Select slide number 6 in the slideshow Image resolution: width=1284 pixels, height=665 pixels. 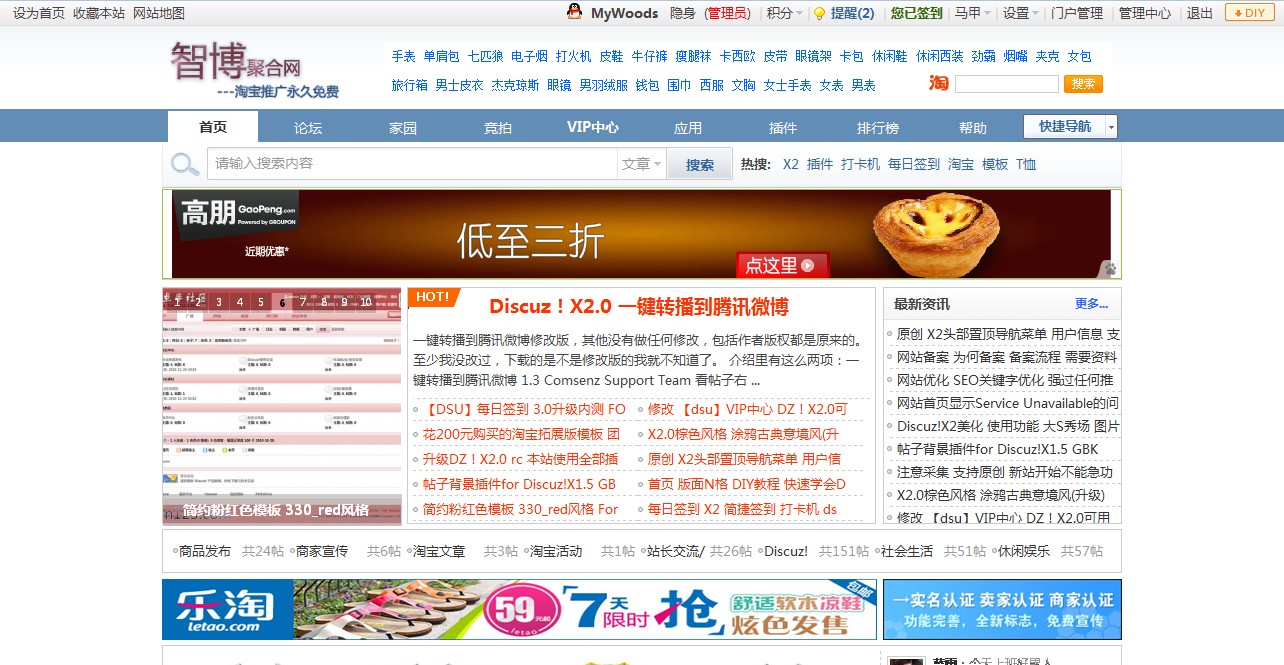(283, 301)
